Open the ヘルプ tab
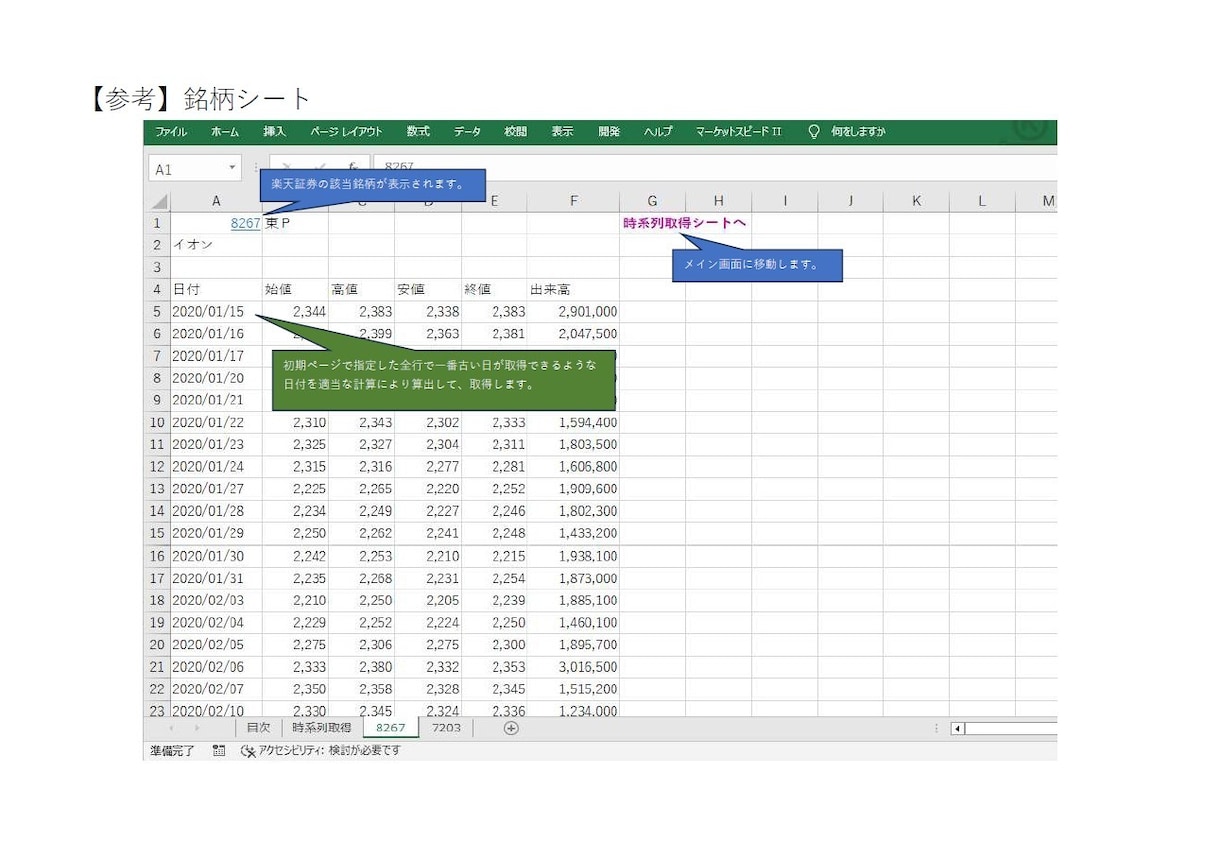Screen dimensions: 1220x859 [x=658, y=132]
